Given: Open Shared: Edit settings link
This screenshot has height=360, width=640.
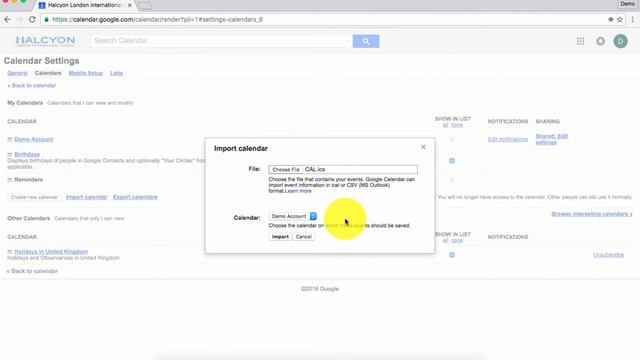Looking at the screenshot, I should (551, 139).
